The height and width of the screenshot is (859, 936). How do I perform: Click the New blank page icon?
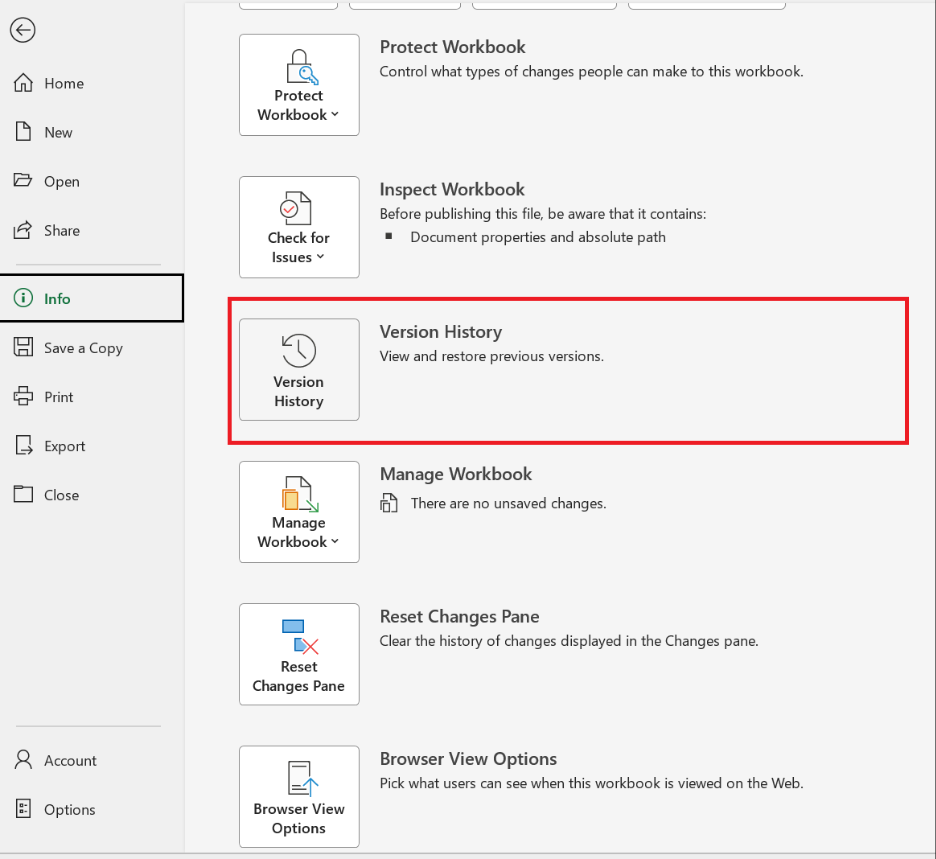point(23,132)
